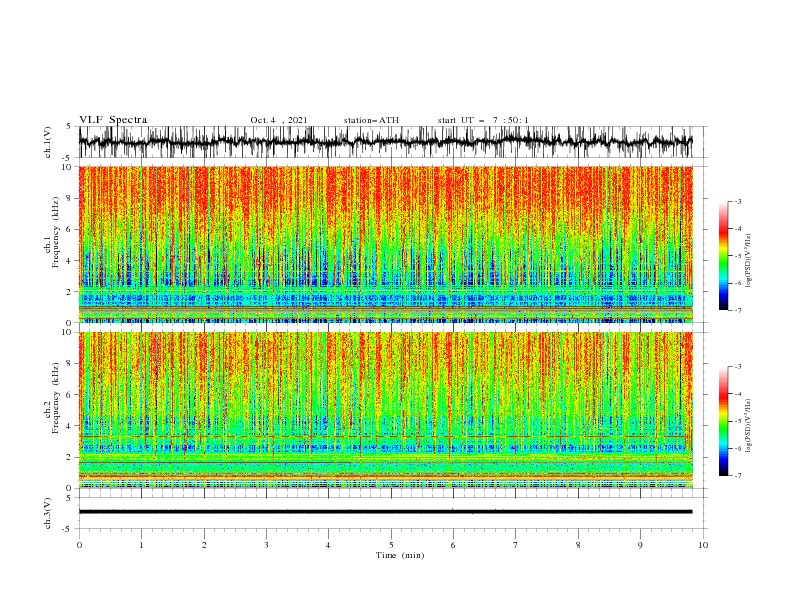Click the 'start UT = 7 : 50: 1' label
Screen dimensions: 792x612
point(482,120)
